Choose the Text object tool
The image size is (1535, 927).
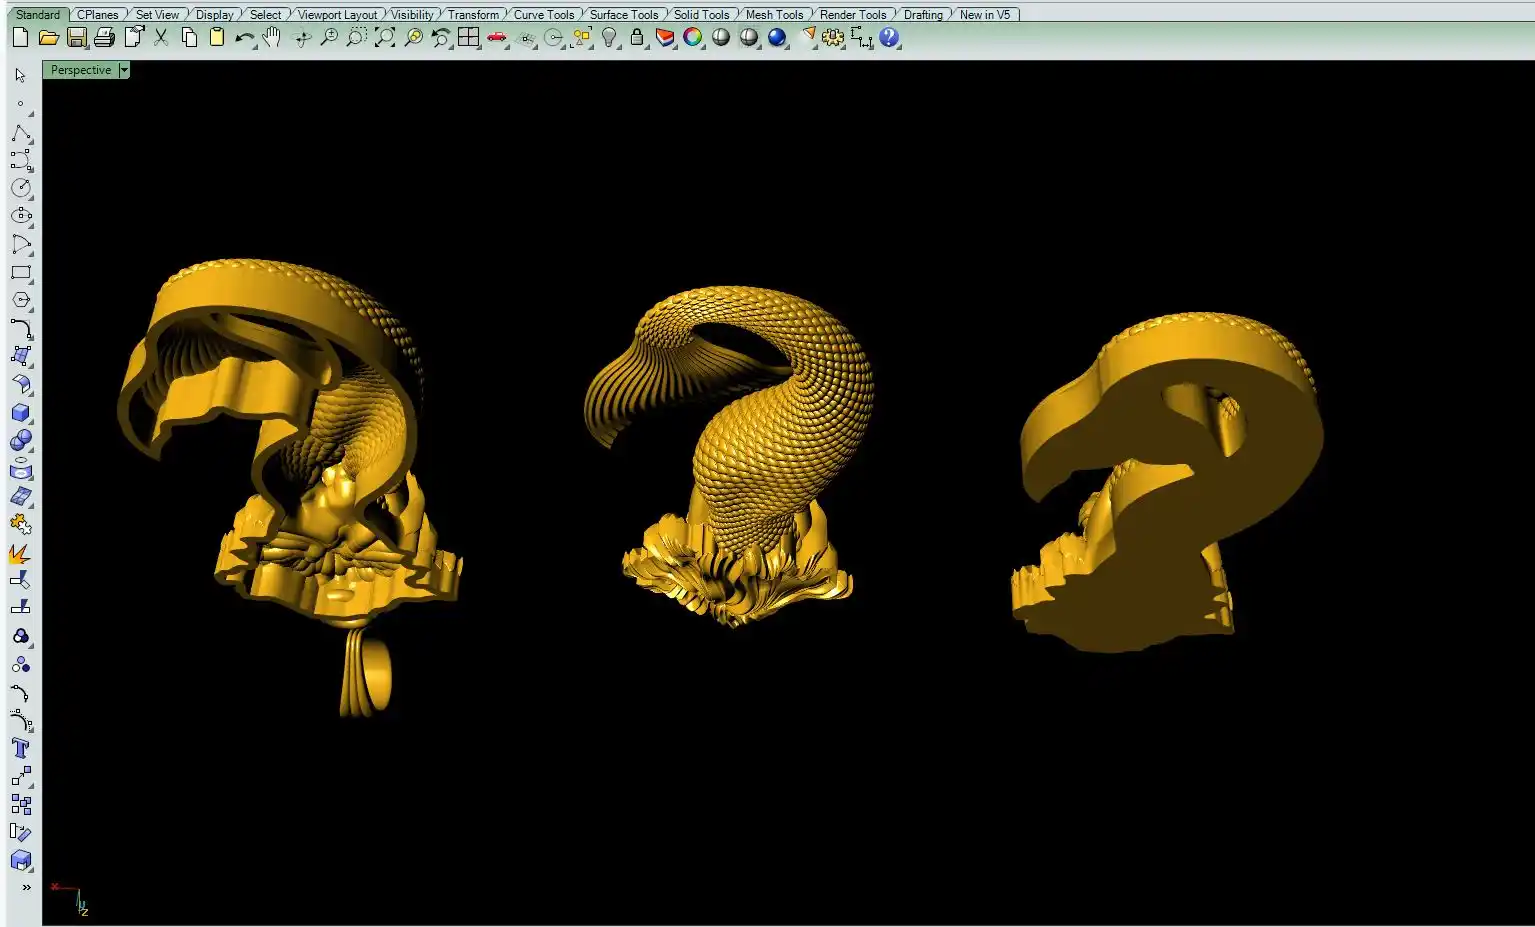20,749
